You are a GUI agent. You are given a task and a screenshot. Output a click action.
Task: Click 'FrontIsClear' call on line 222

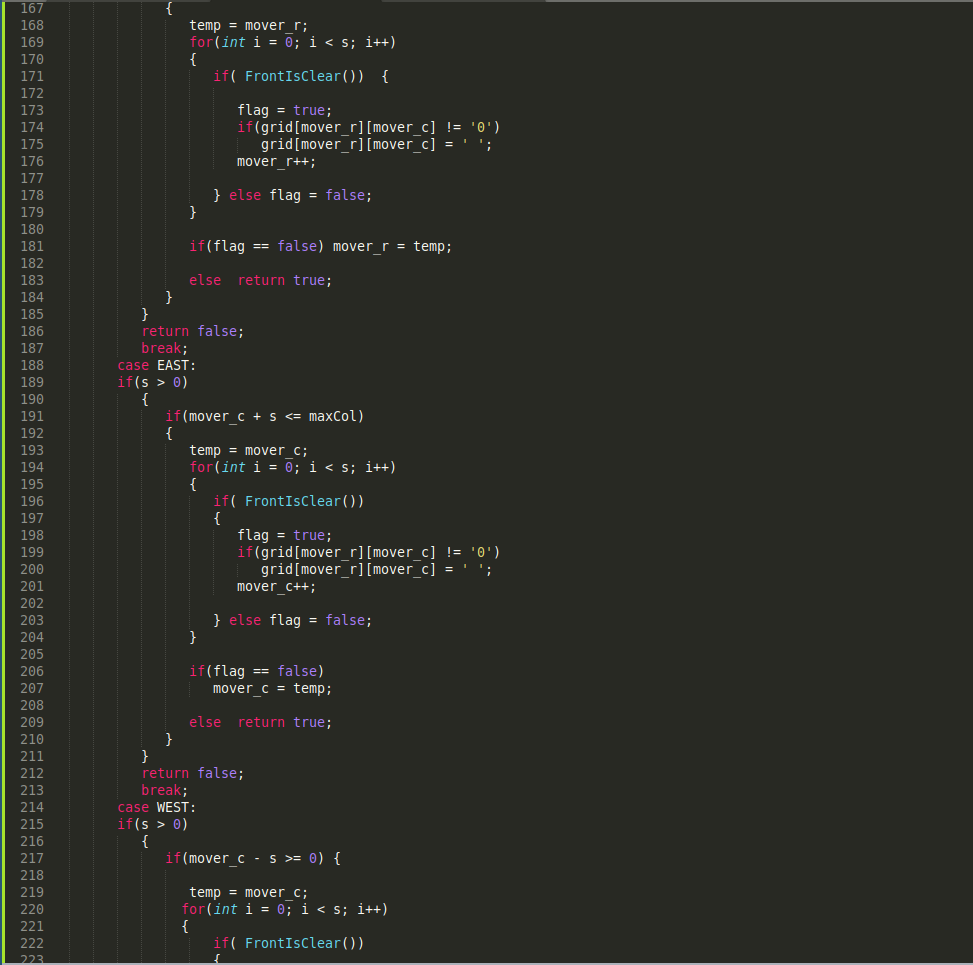(x=293, y=943)
